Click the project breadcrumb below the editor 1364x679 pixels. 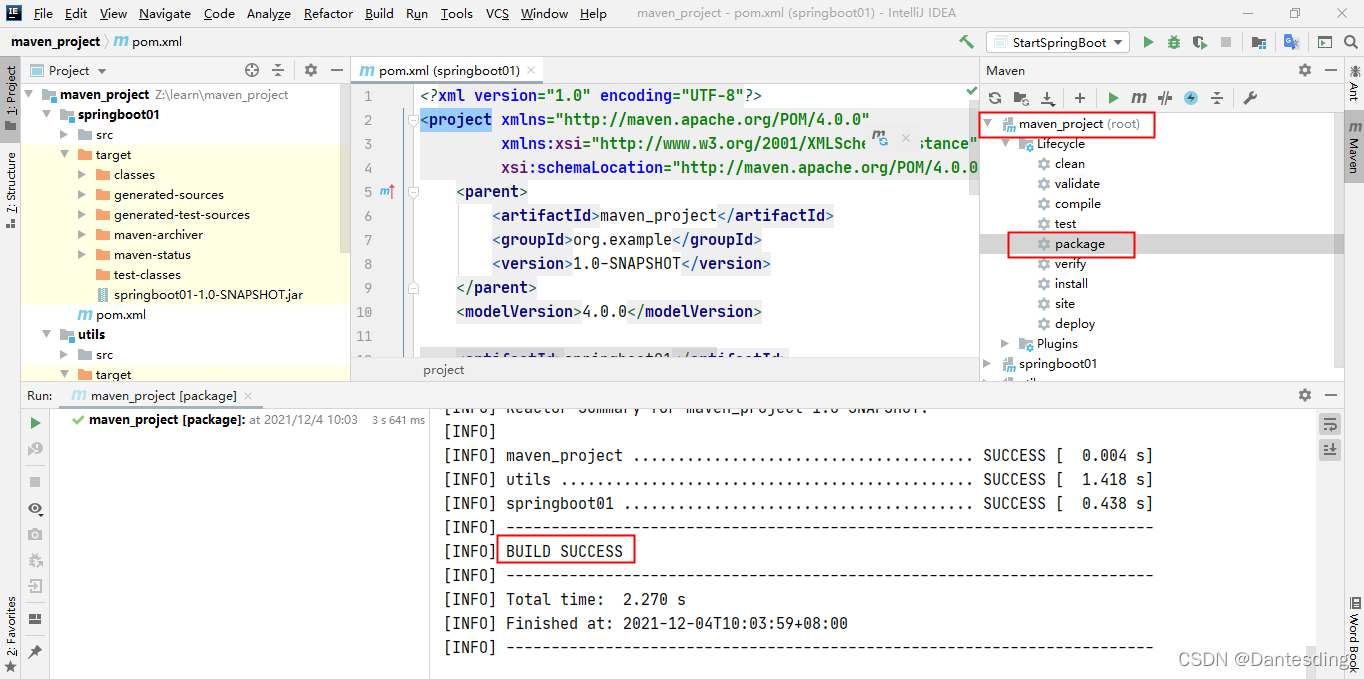tap(444, 370)
